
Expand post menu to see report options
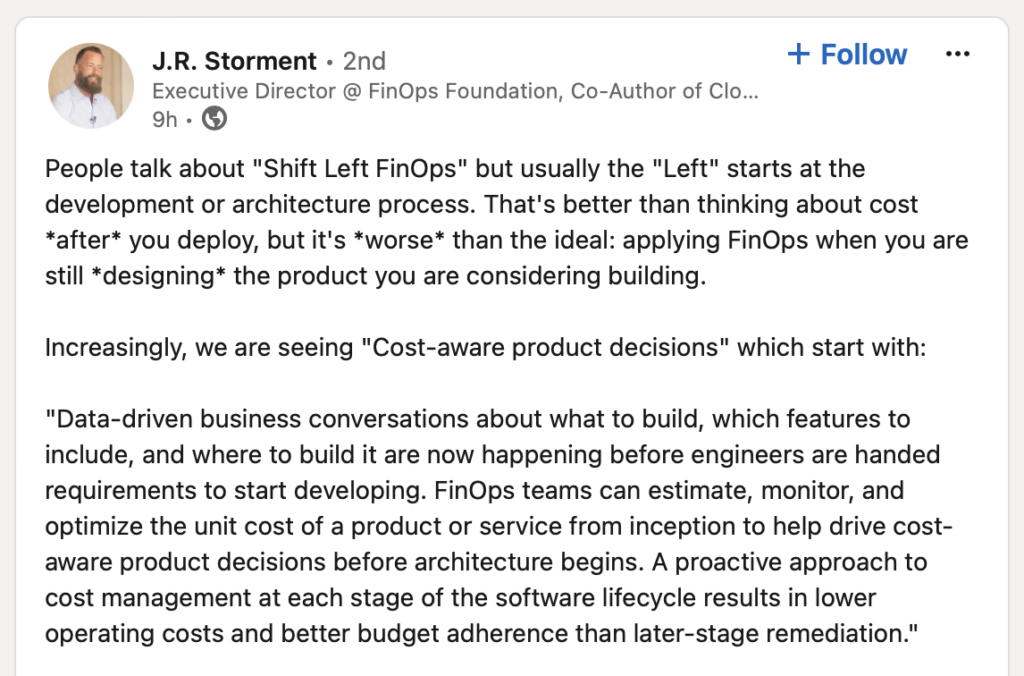pyautogui.click(x=958, y=54)
